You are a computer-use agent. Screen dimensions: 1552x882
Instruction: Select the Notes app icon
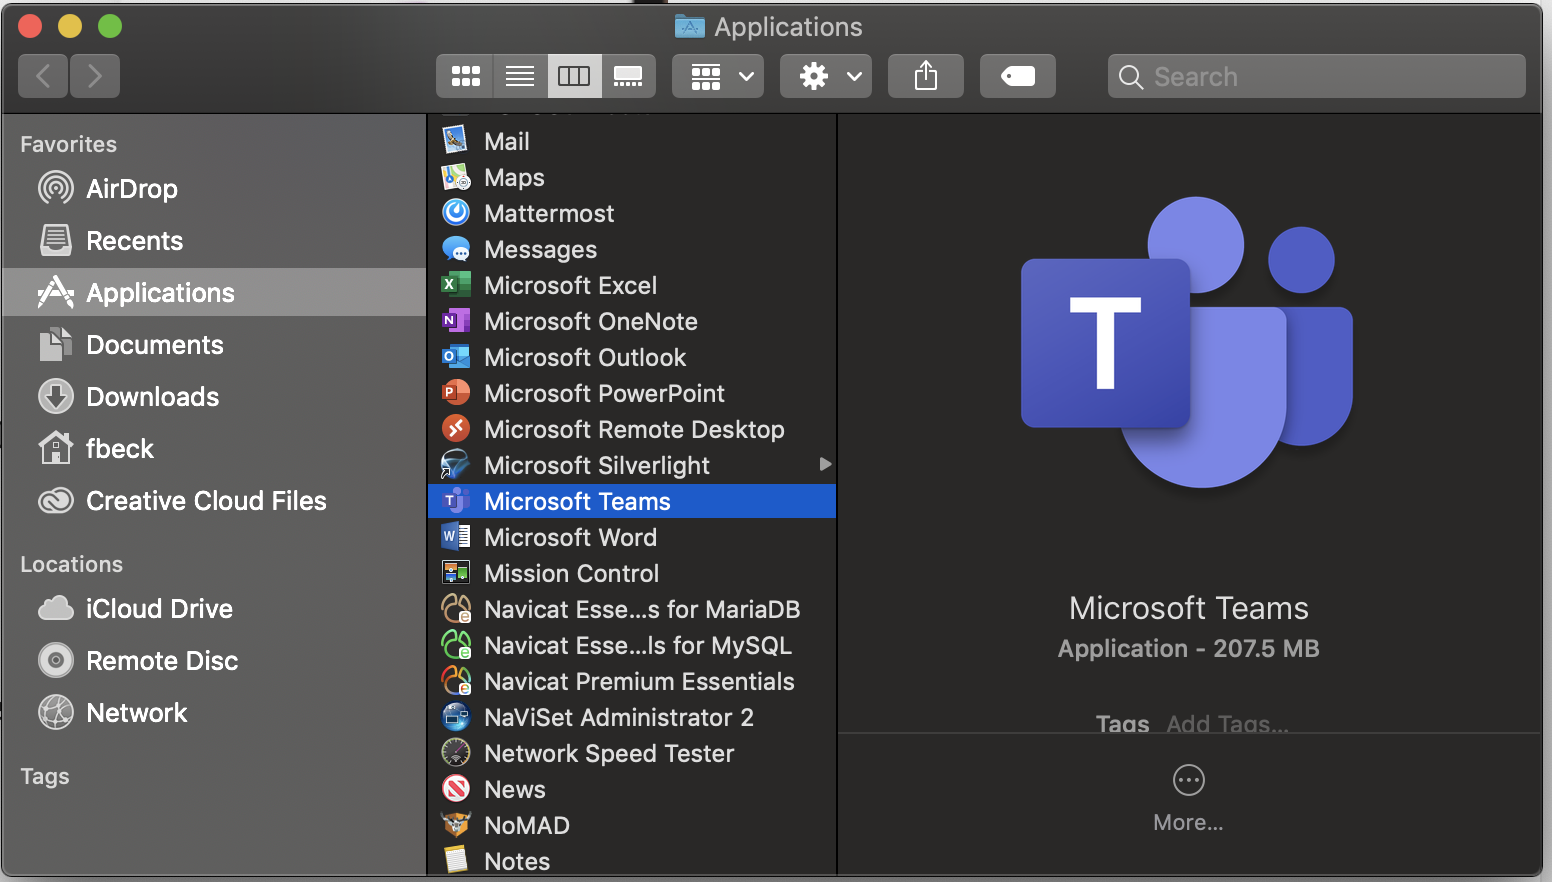tap(456, 860)
